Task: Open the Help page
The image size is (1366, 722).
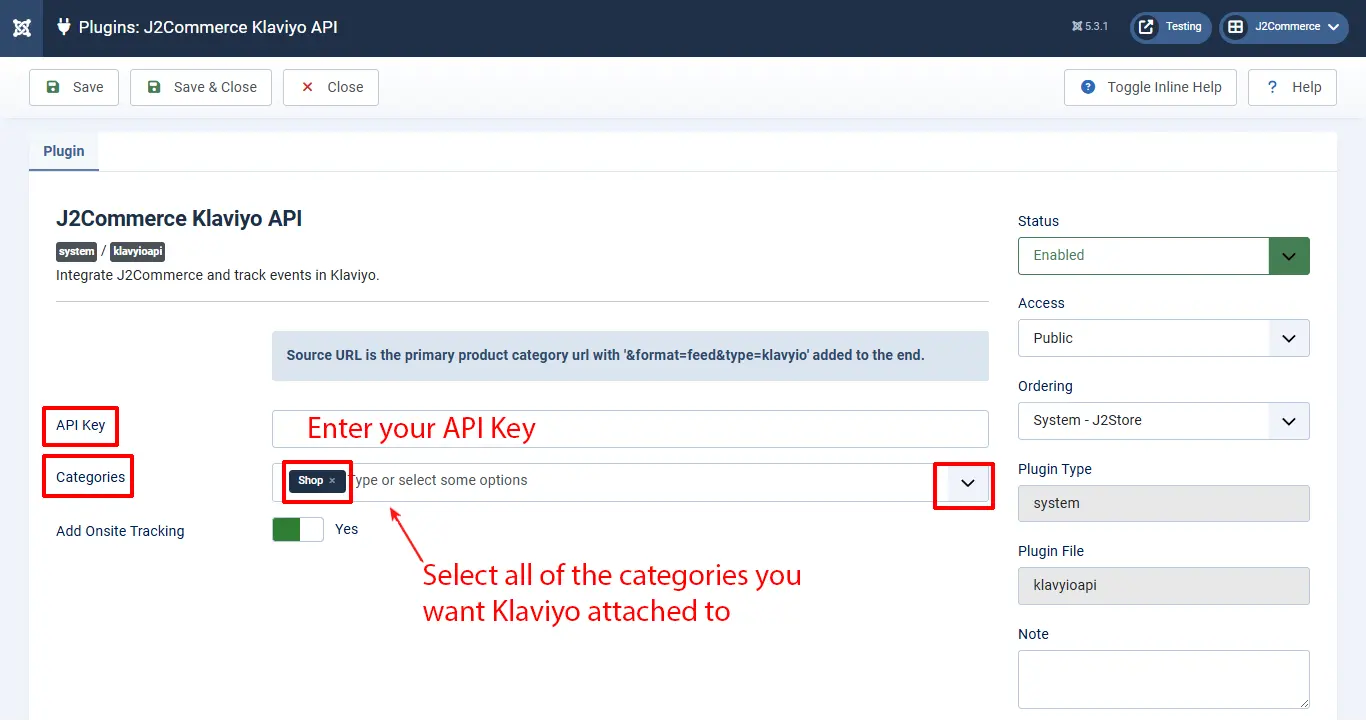Action: (x=1293, y=87)
